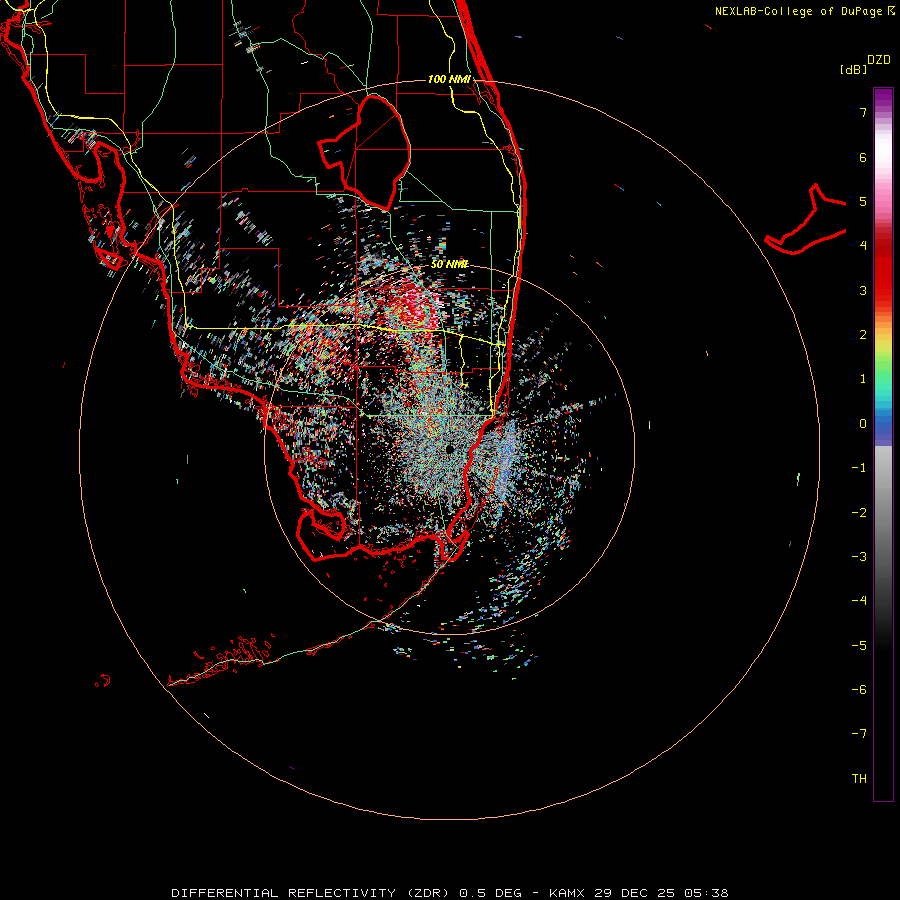Select the 4 dB tick label
The image size is (900, 900).
(863, 246)
